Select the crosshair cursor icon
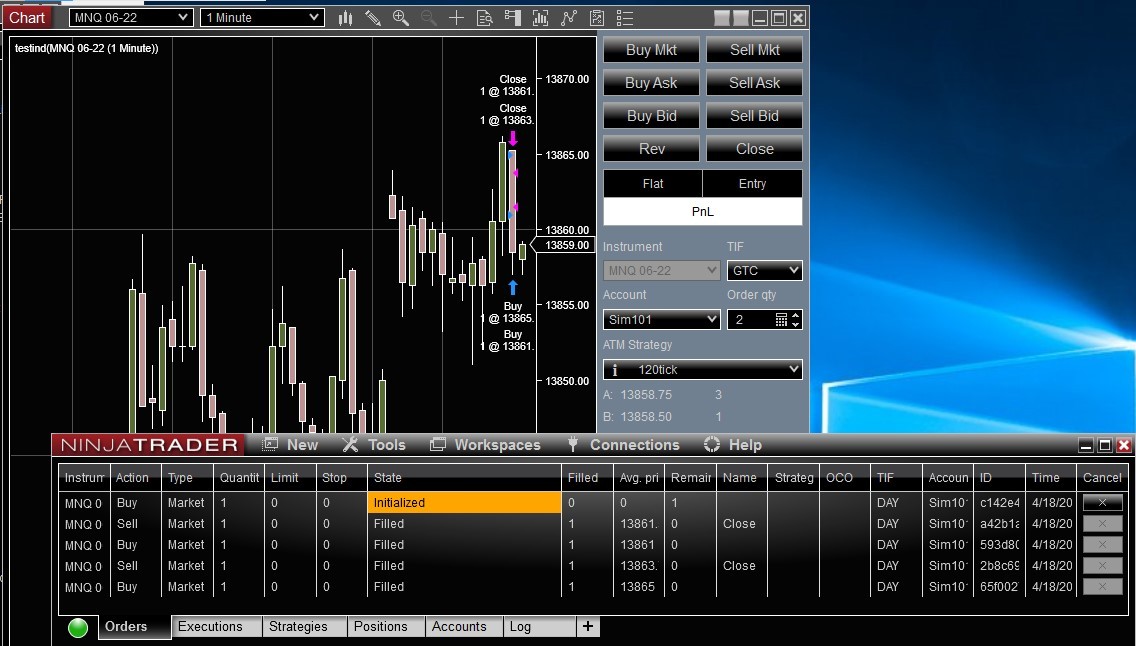 [456, 18]
